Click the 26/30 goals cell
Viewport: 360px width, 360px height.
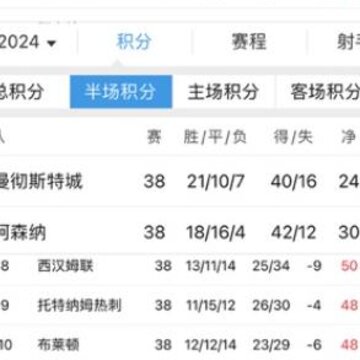click(271, 305)
